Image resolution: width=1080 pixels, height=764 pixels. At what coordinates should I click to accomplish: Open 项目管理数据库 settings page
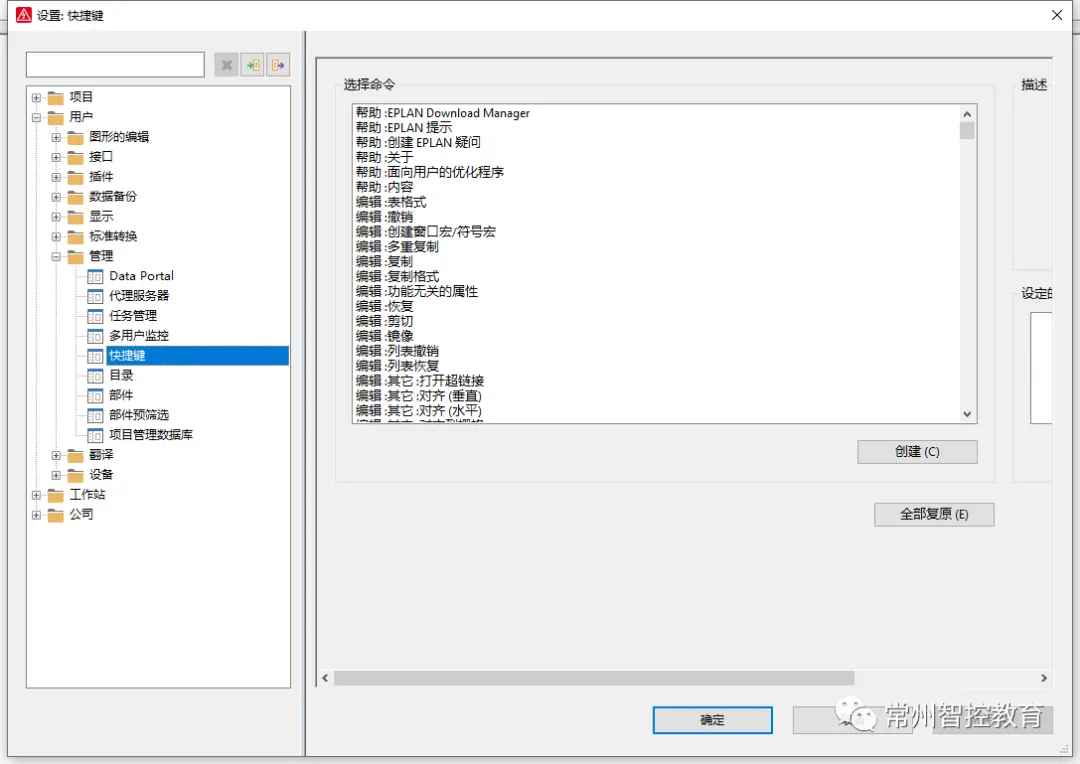[x=151, y=435]
